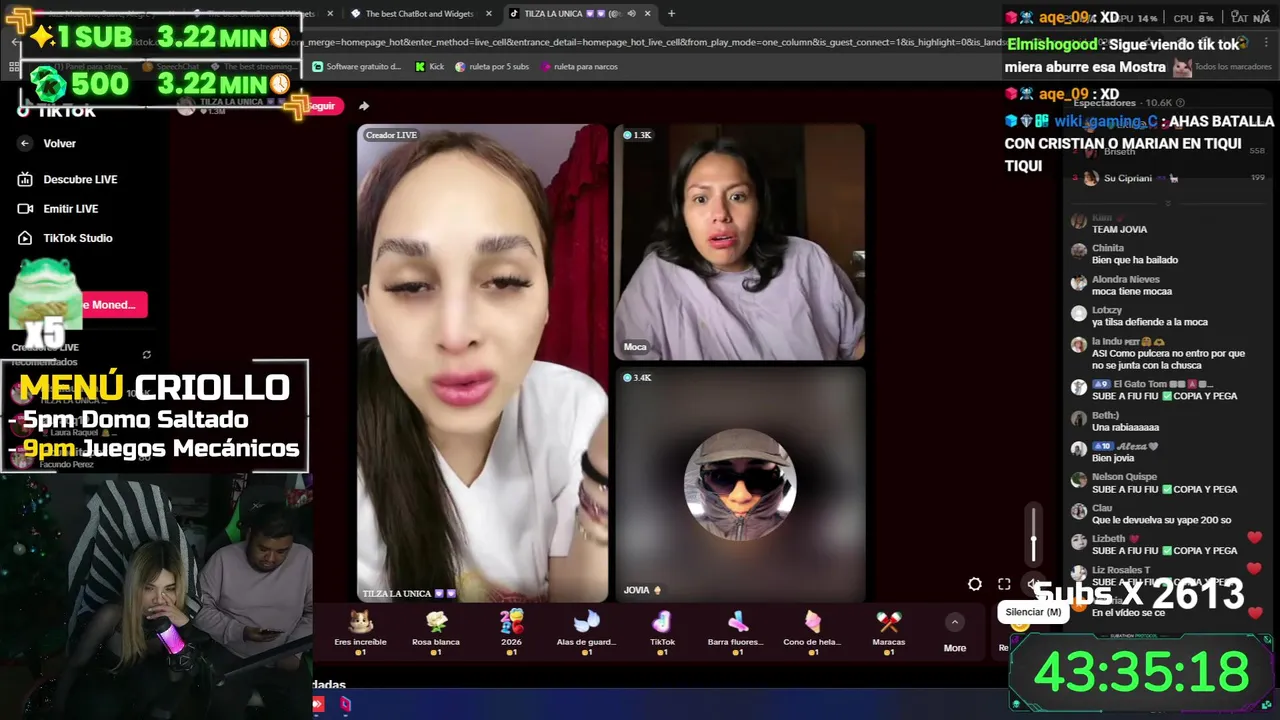Viewport: 1280px width, 720px height.
Task: Click JOVIA's 3.4K viewer count
Action: [637, 378]
